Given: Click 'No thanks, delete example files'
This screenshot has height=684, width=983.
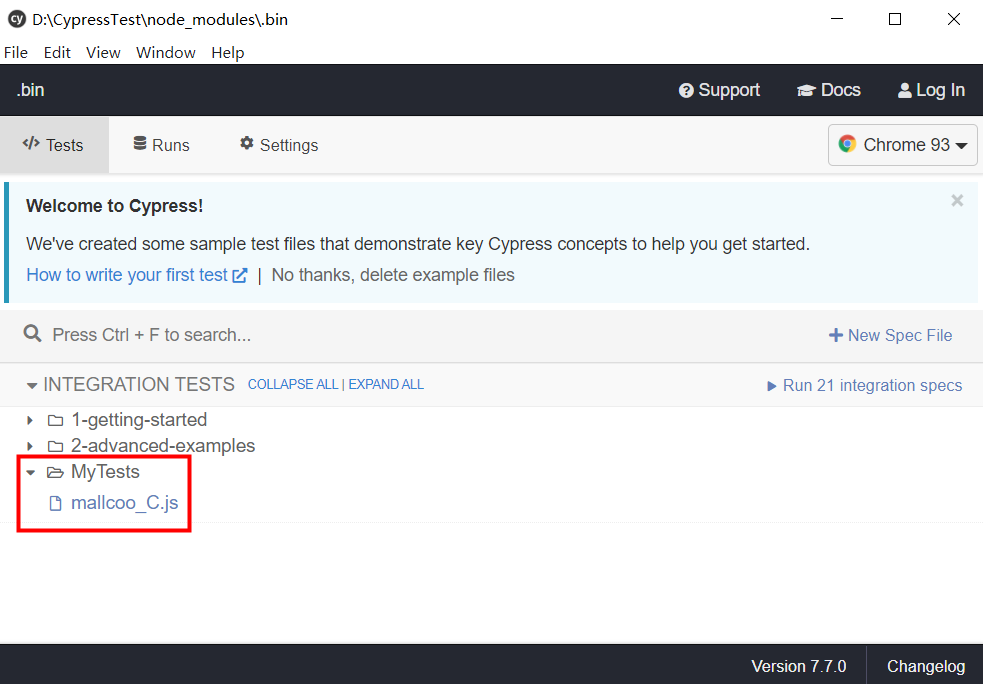Looking at the screenshot, I should 393,275.
